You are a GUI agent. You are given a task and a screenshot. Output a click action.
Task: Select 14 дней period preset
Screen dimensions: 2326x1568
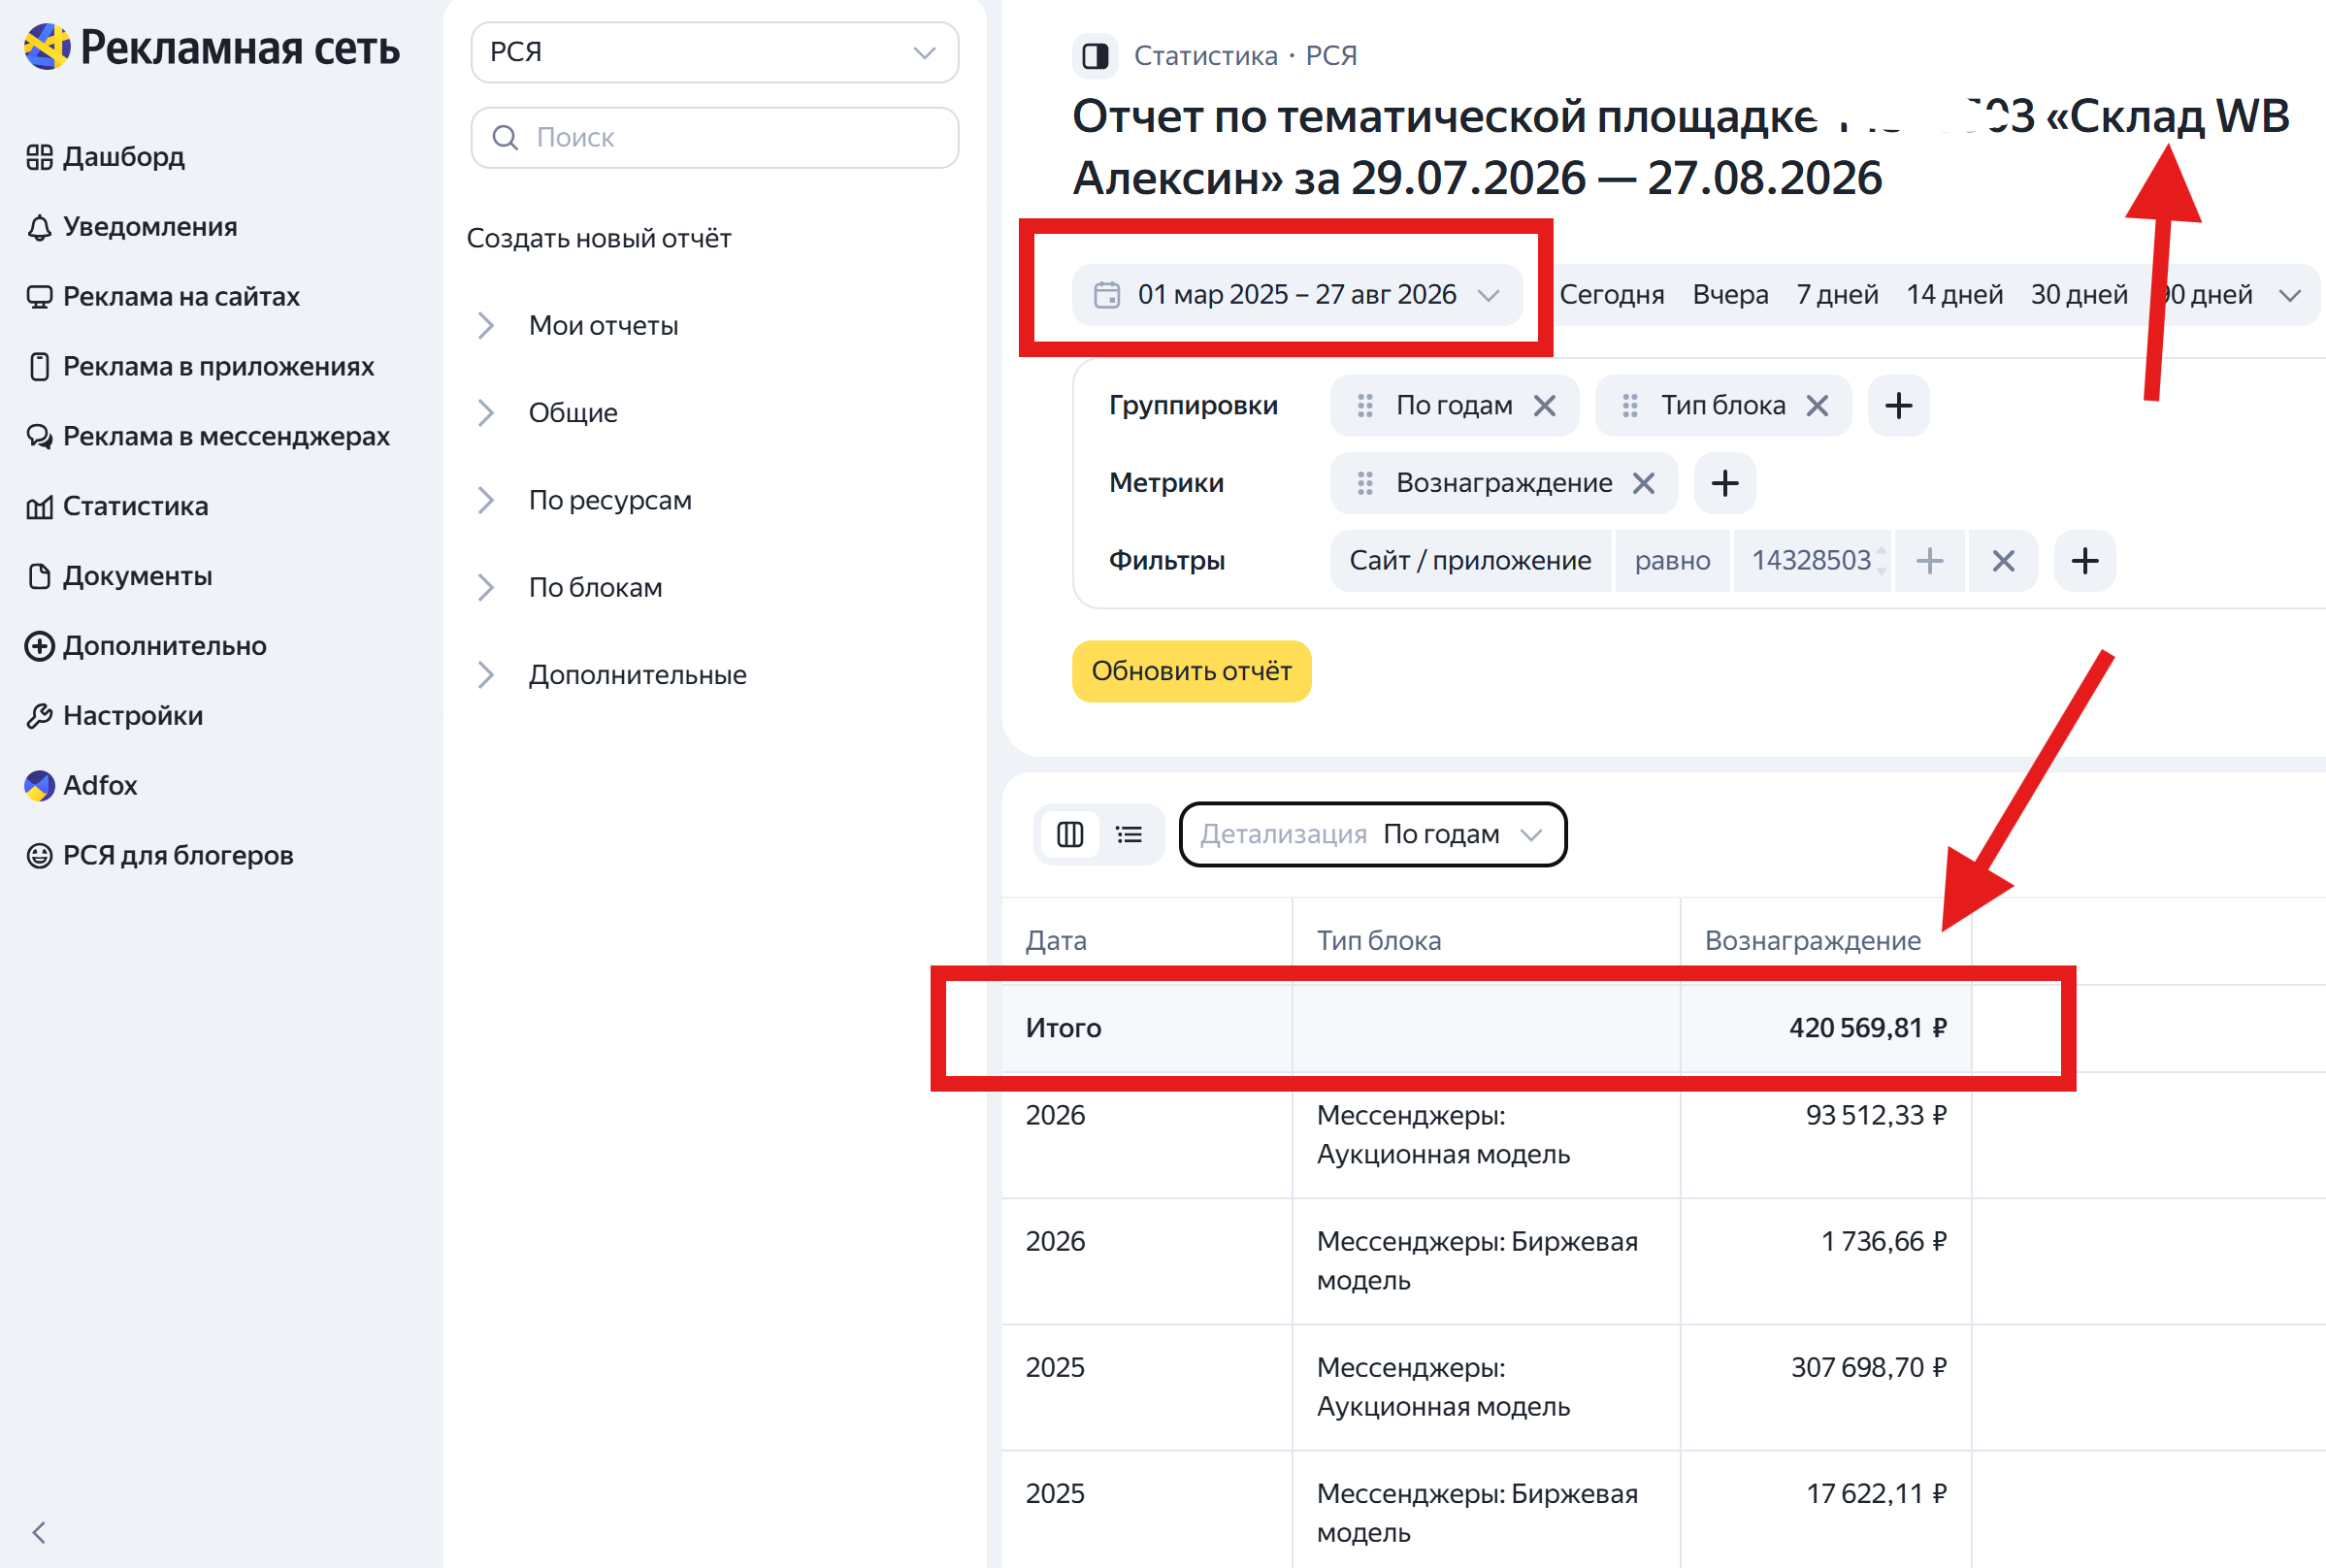click(x=1954, y=295)
